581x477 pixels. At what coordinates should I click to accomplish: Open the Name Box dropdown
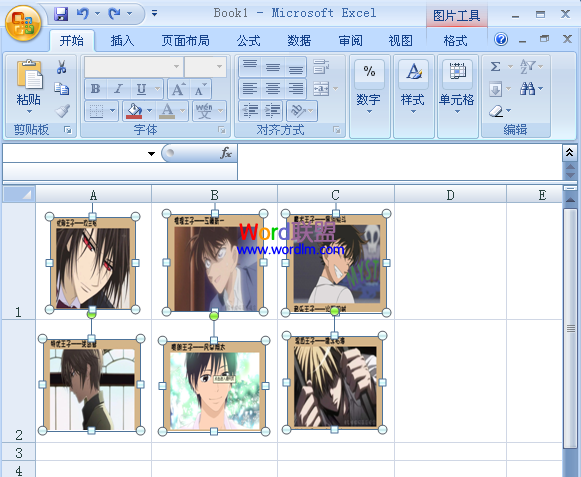coord(151,153)
